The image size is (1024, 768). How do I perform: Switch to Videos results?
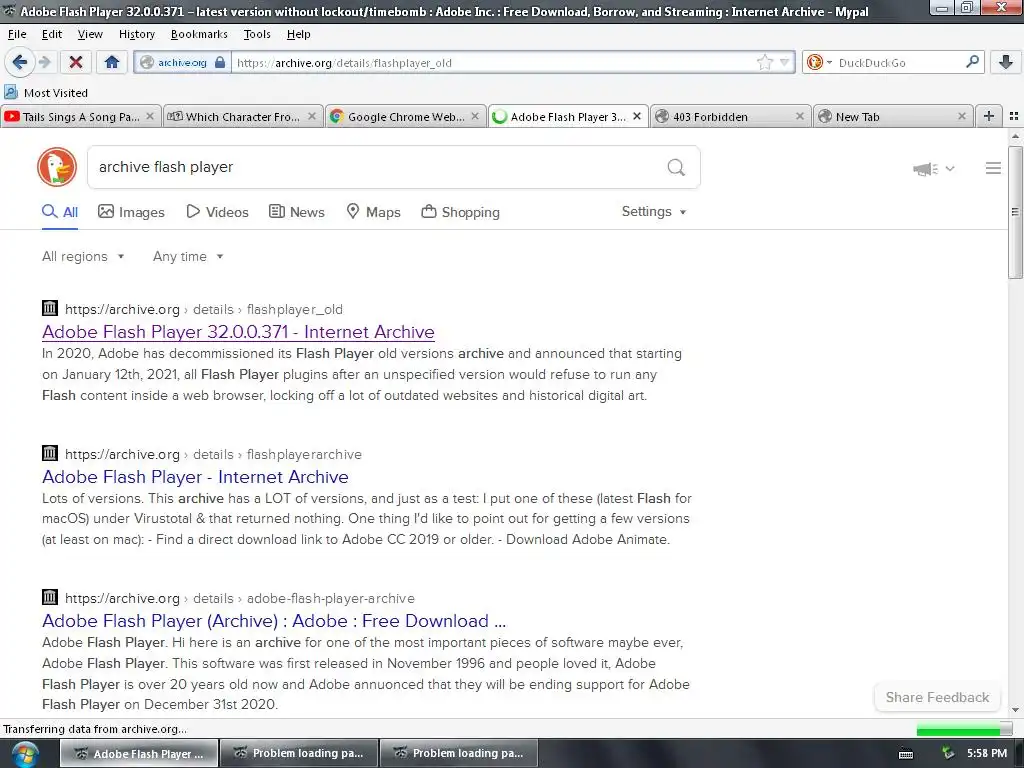coord(217,212)
